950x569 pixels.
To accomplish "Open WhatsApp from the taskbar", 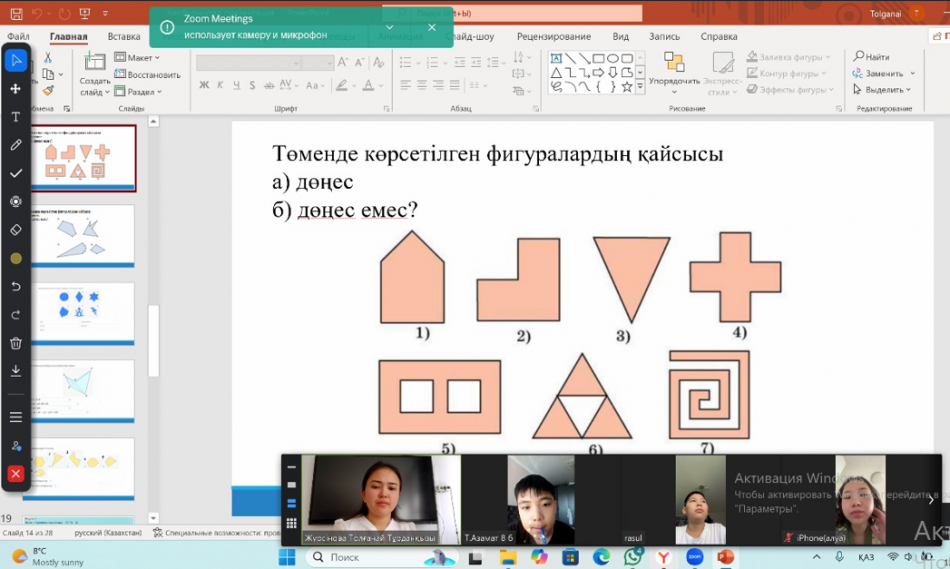I will (633, 556).
